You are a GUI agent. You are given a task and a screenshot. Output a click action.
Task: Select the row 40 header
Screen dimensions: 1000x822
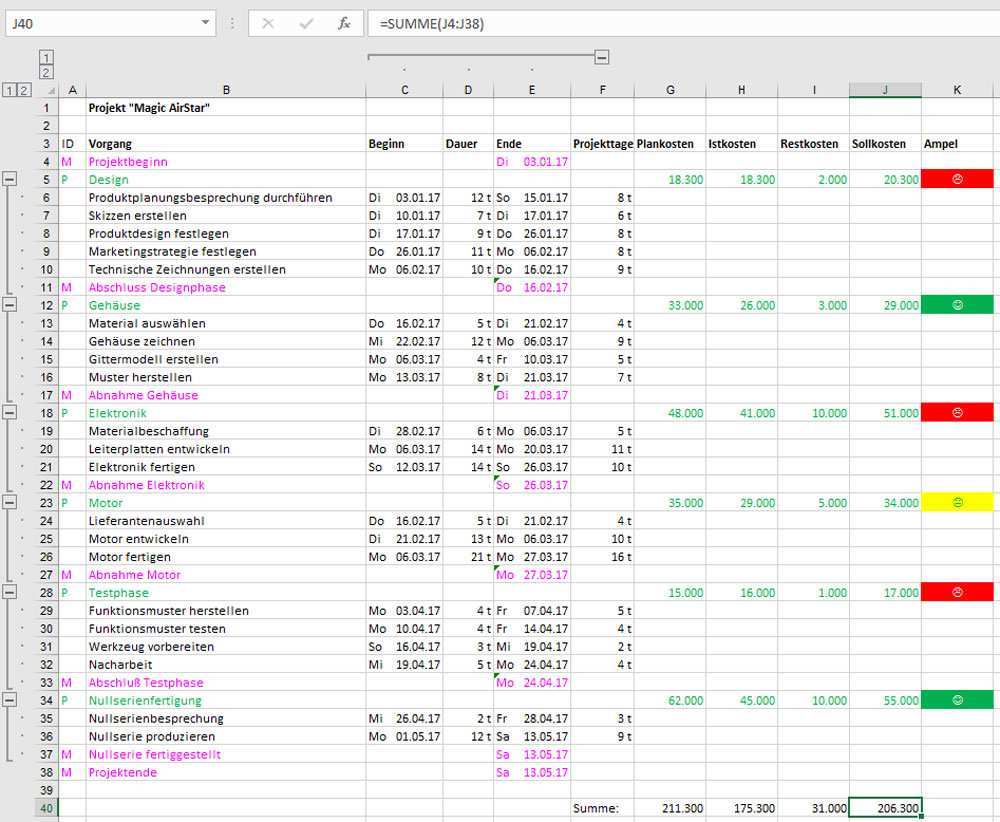tap(47, 808)
